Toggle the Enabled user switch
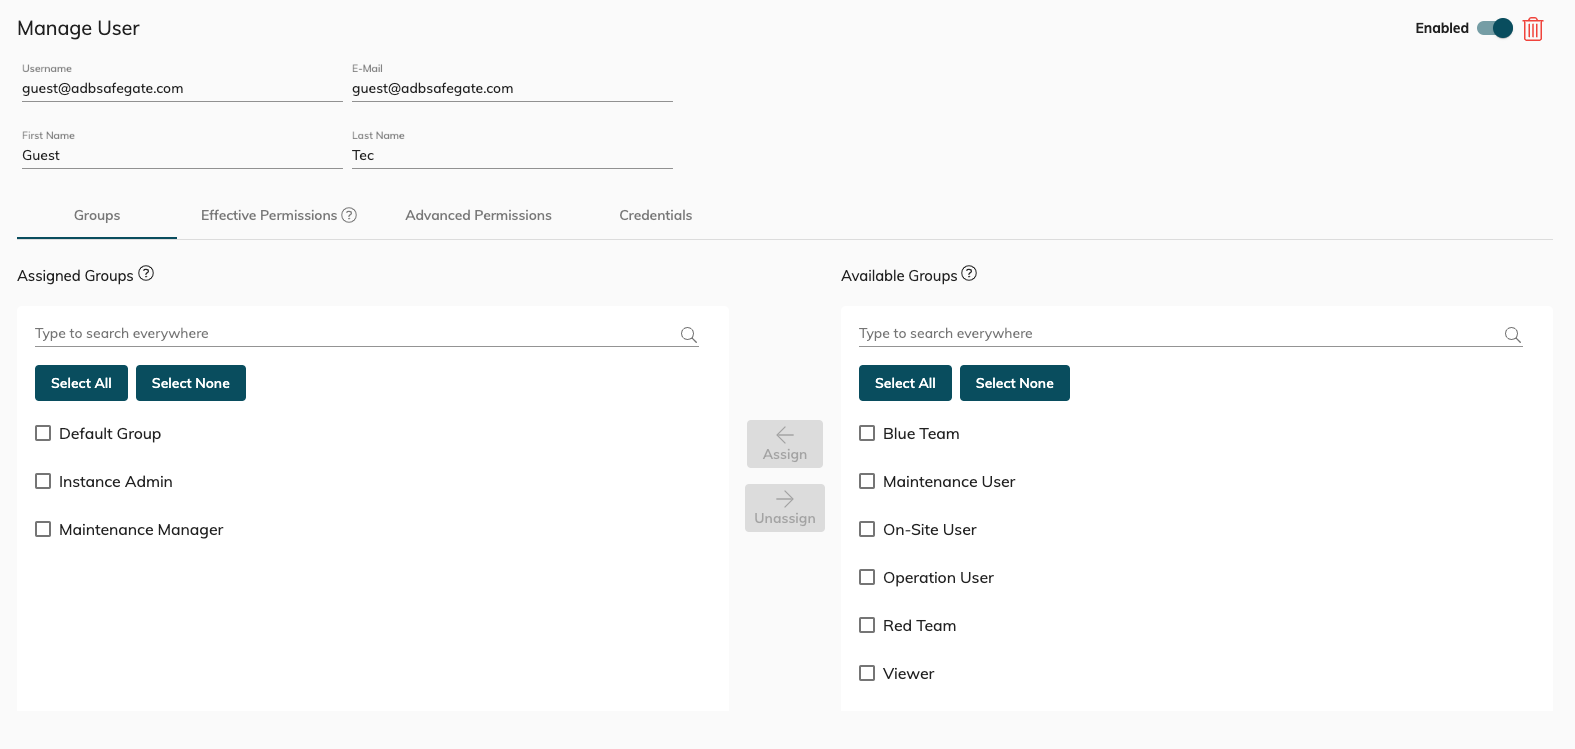Viewport: 1575px width, 749px height. click(x=1495, y=28)
